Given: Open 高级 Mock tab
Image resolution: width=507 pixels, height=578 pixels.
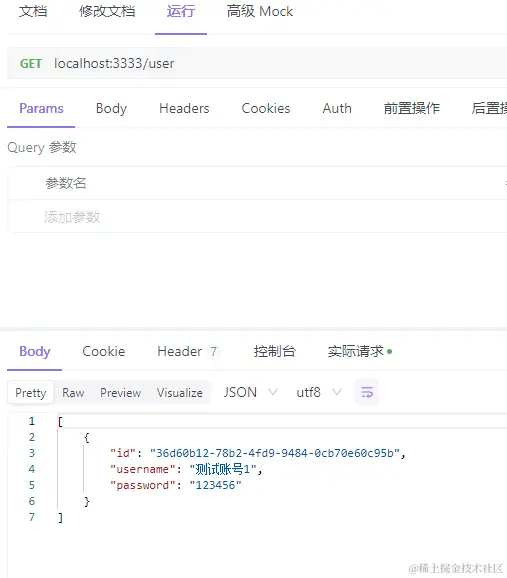Looking at the screenshot, I should point(260,11).
